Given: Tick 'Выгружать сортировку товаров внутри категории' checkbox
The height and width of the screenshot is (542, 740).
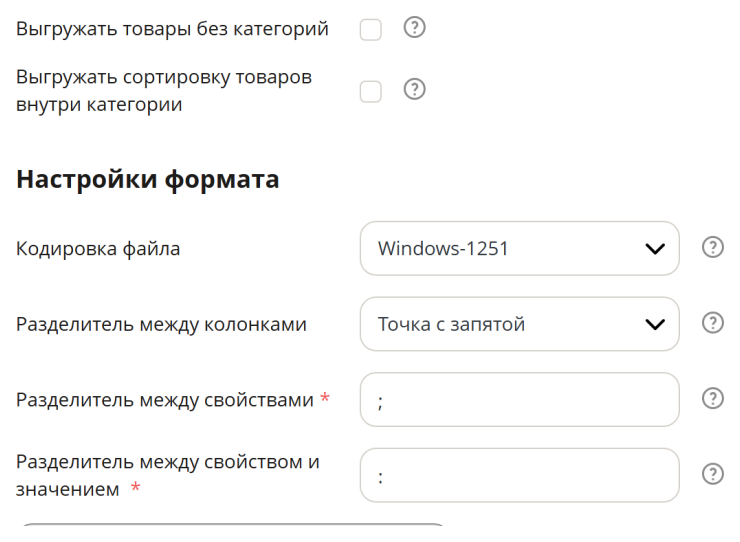Looking at the screenshot, I should coord(370,91).
